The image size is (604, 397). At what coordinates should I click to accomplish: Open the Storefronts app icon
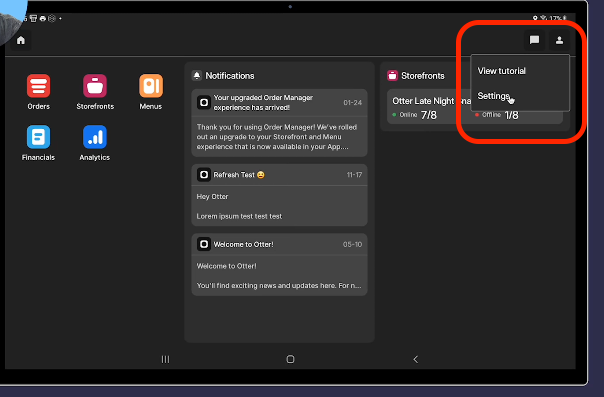tap(95, 86)
